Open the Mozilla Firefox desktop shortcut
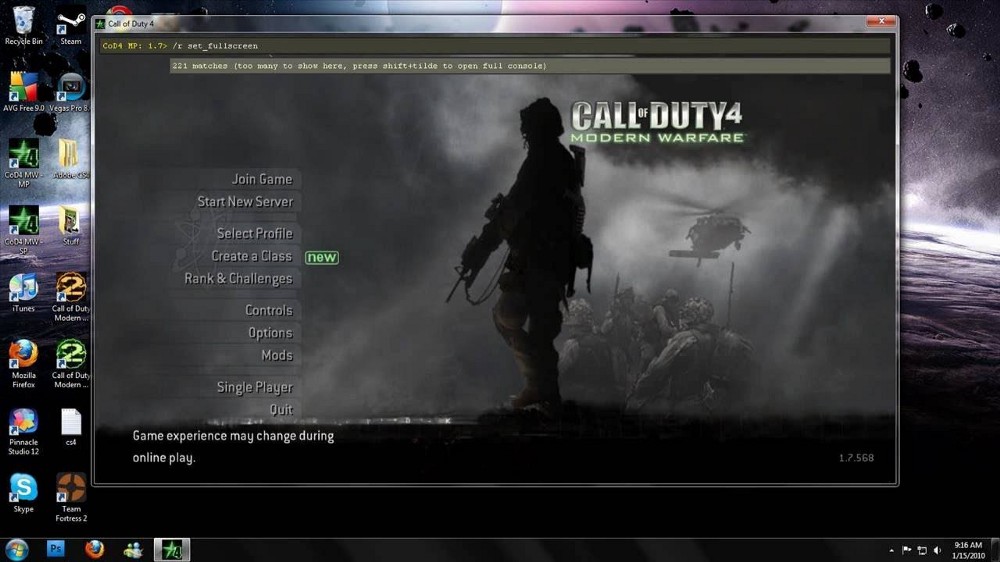 click(24, 364)
